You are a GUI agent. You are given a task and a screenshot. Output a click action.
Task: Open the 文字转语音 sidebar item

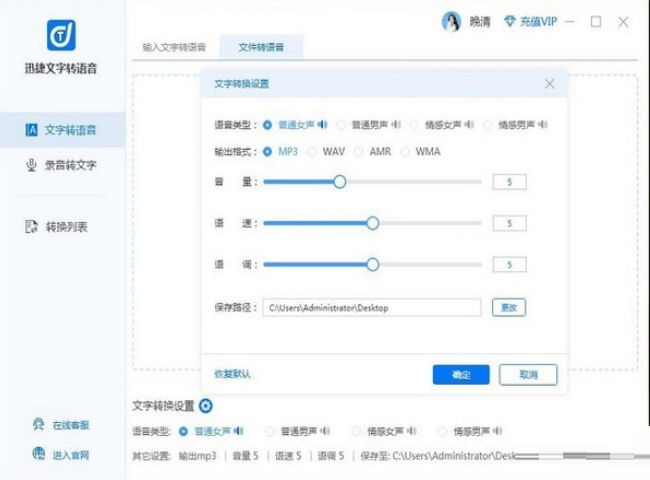62,130
